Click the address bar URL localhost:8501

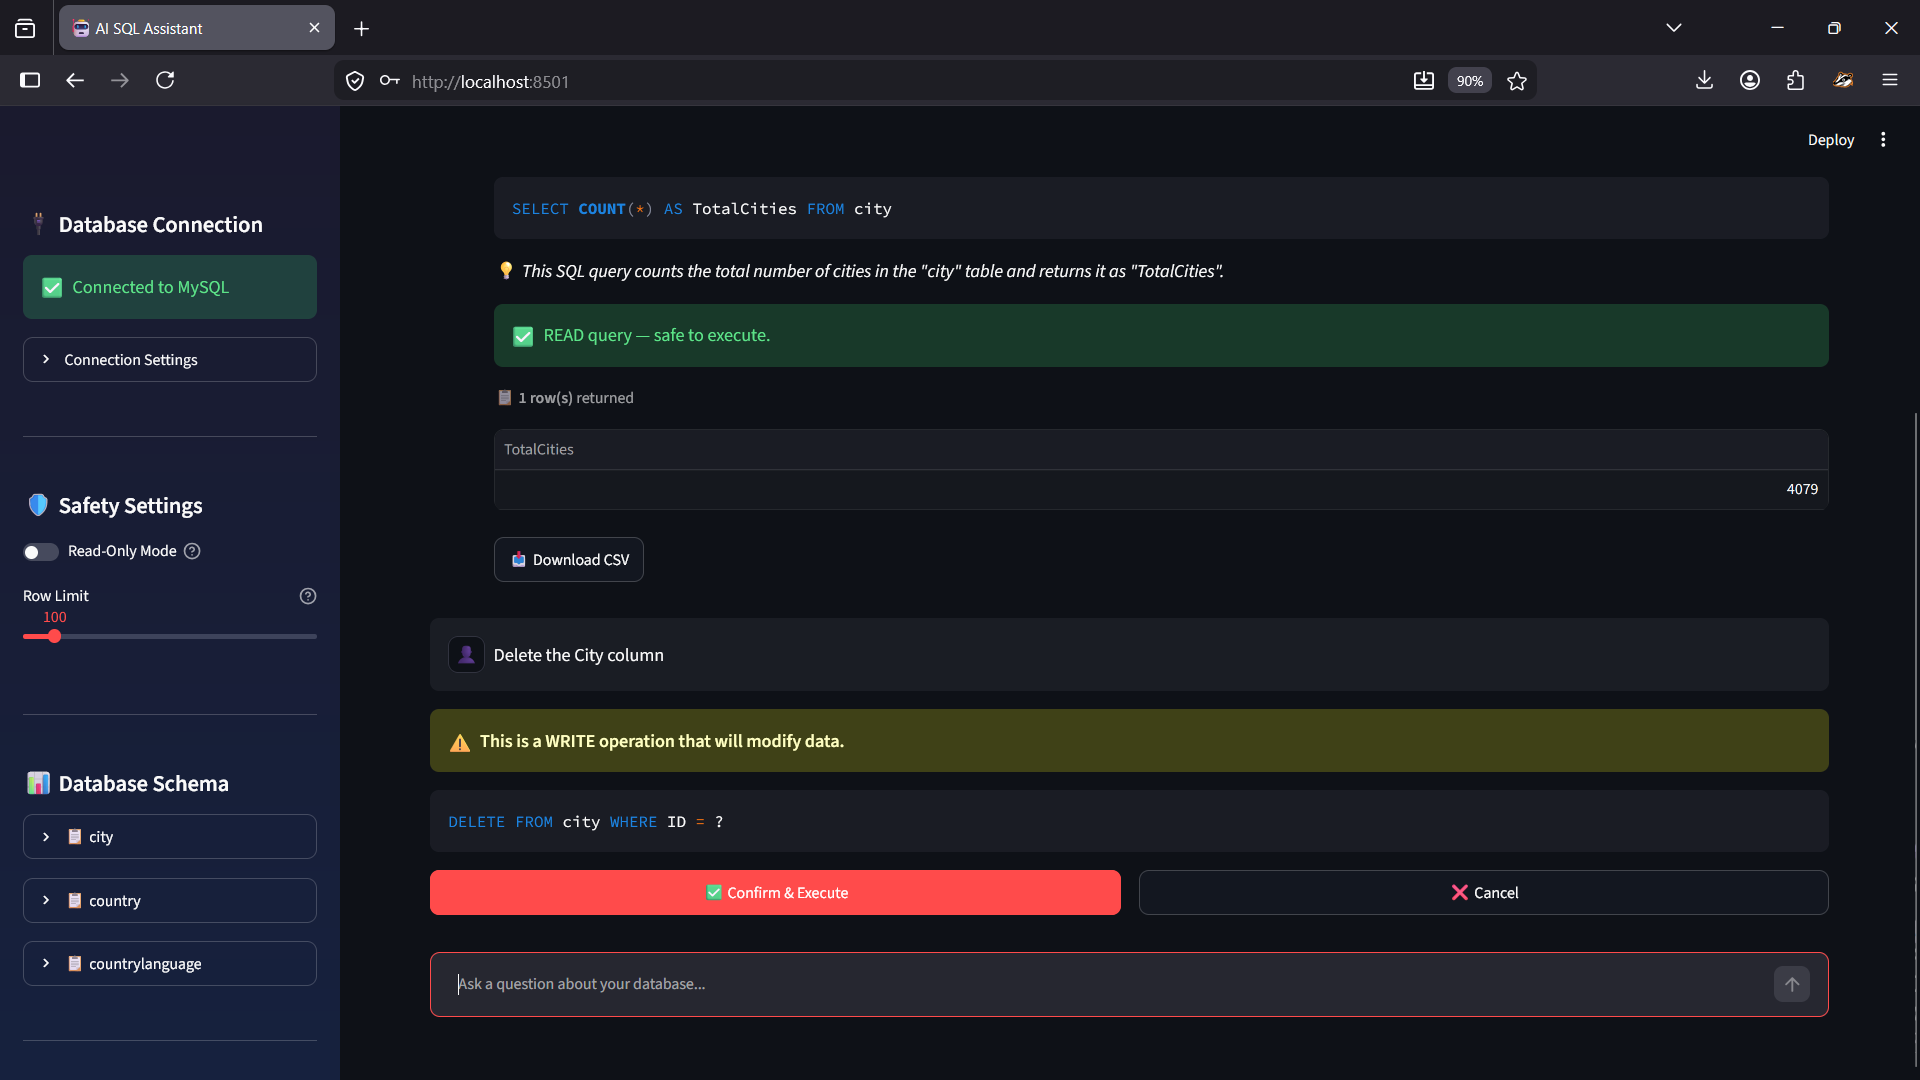[x=490, y=82]
